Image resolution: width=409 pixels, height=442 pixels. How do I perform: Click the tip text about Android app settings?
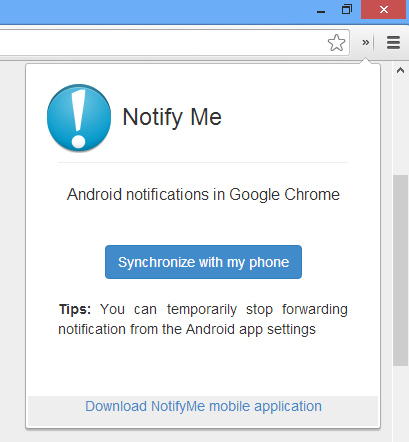pos(203,319)
